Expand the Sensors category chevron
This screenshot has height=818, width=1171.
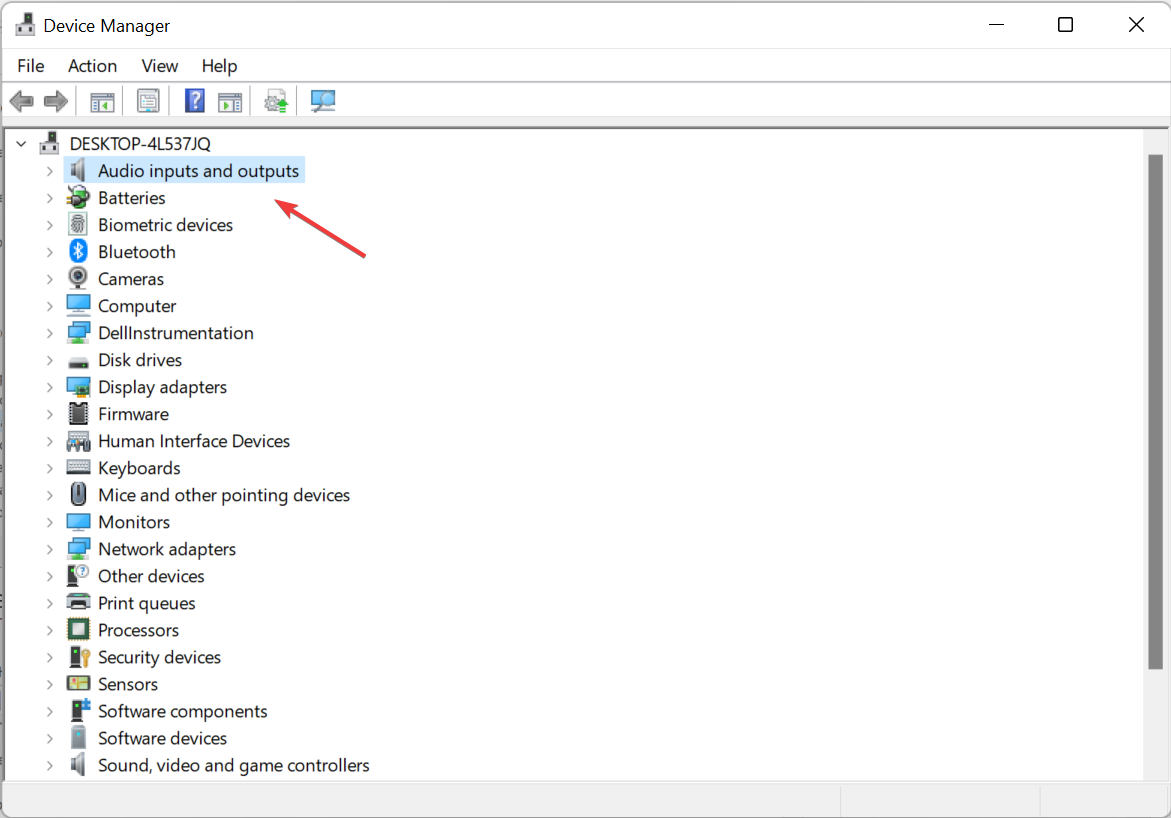point(49,684)
